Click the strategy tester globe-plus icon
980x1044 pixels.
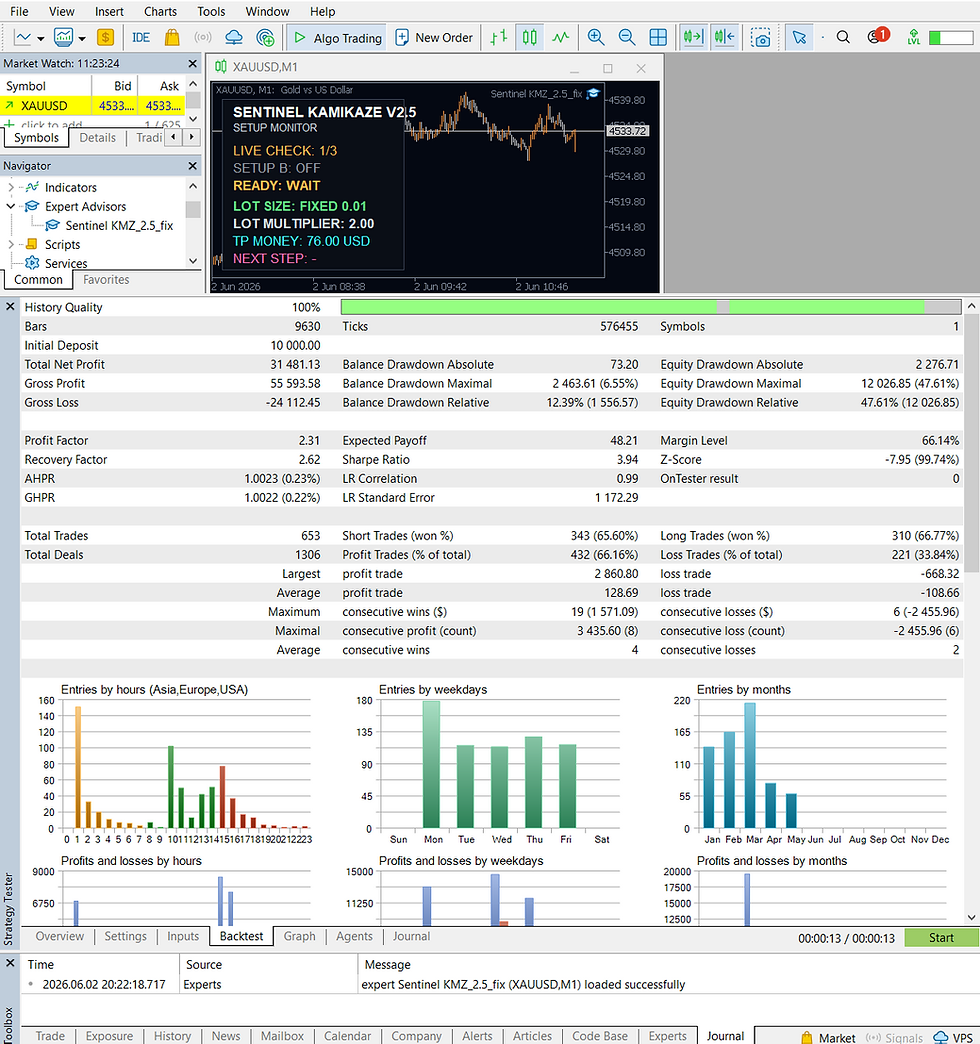click(265, 37)
